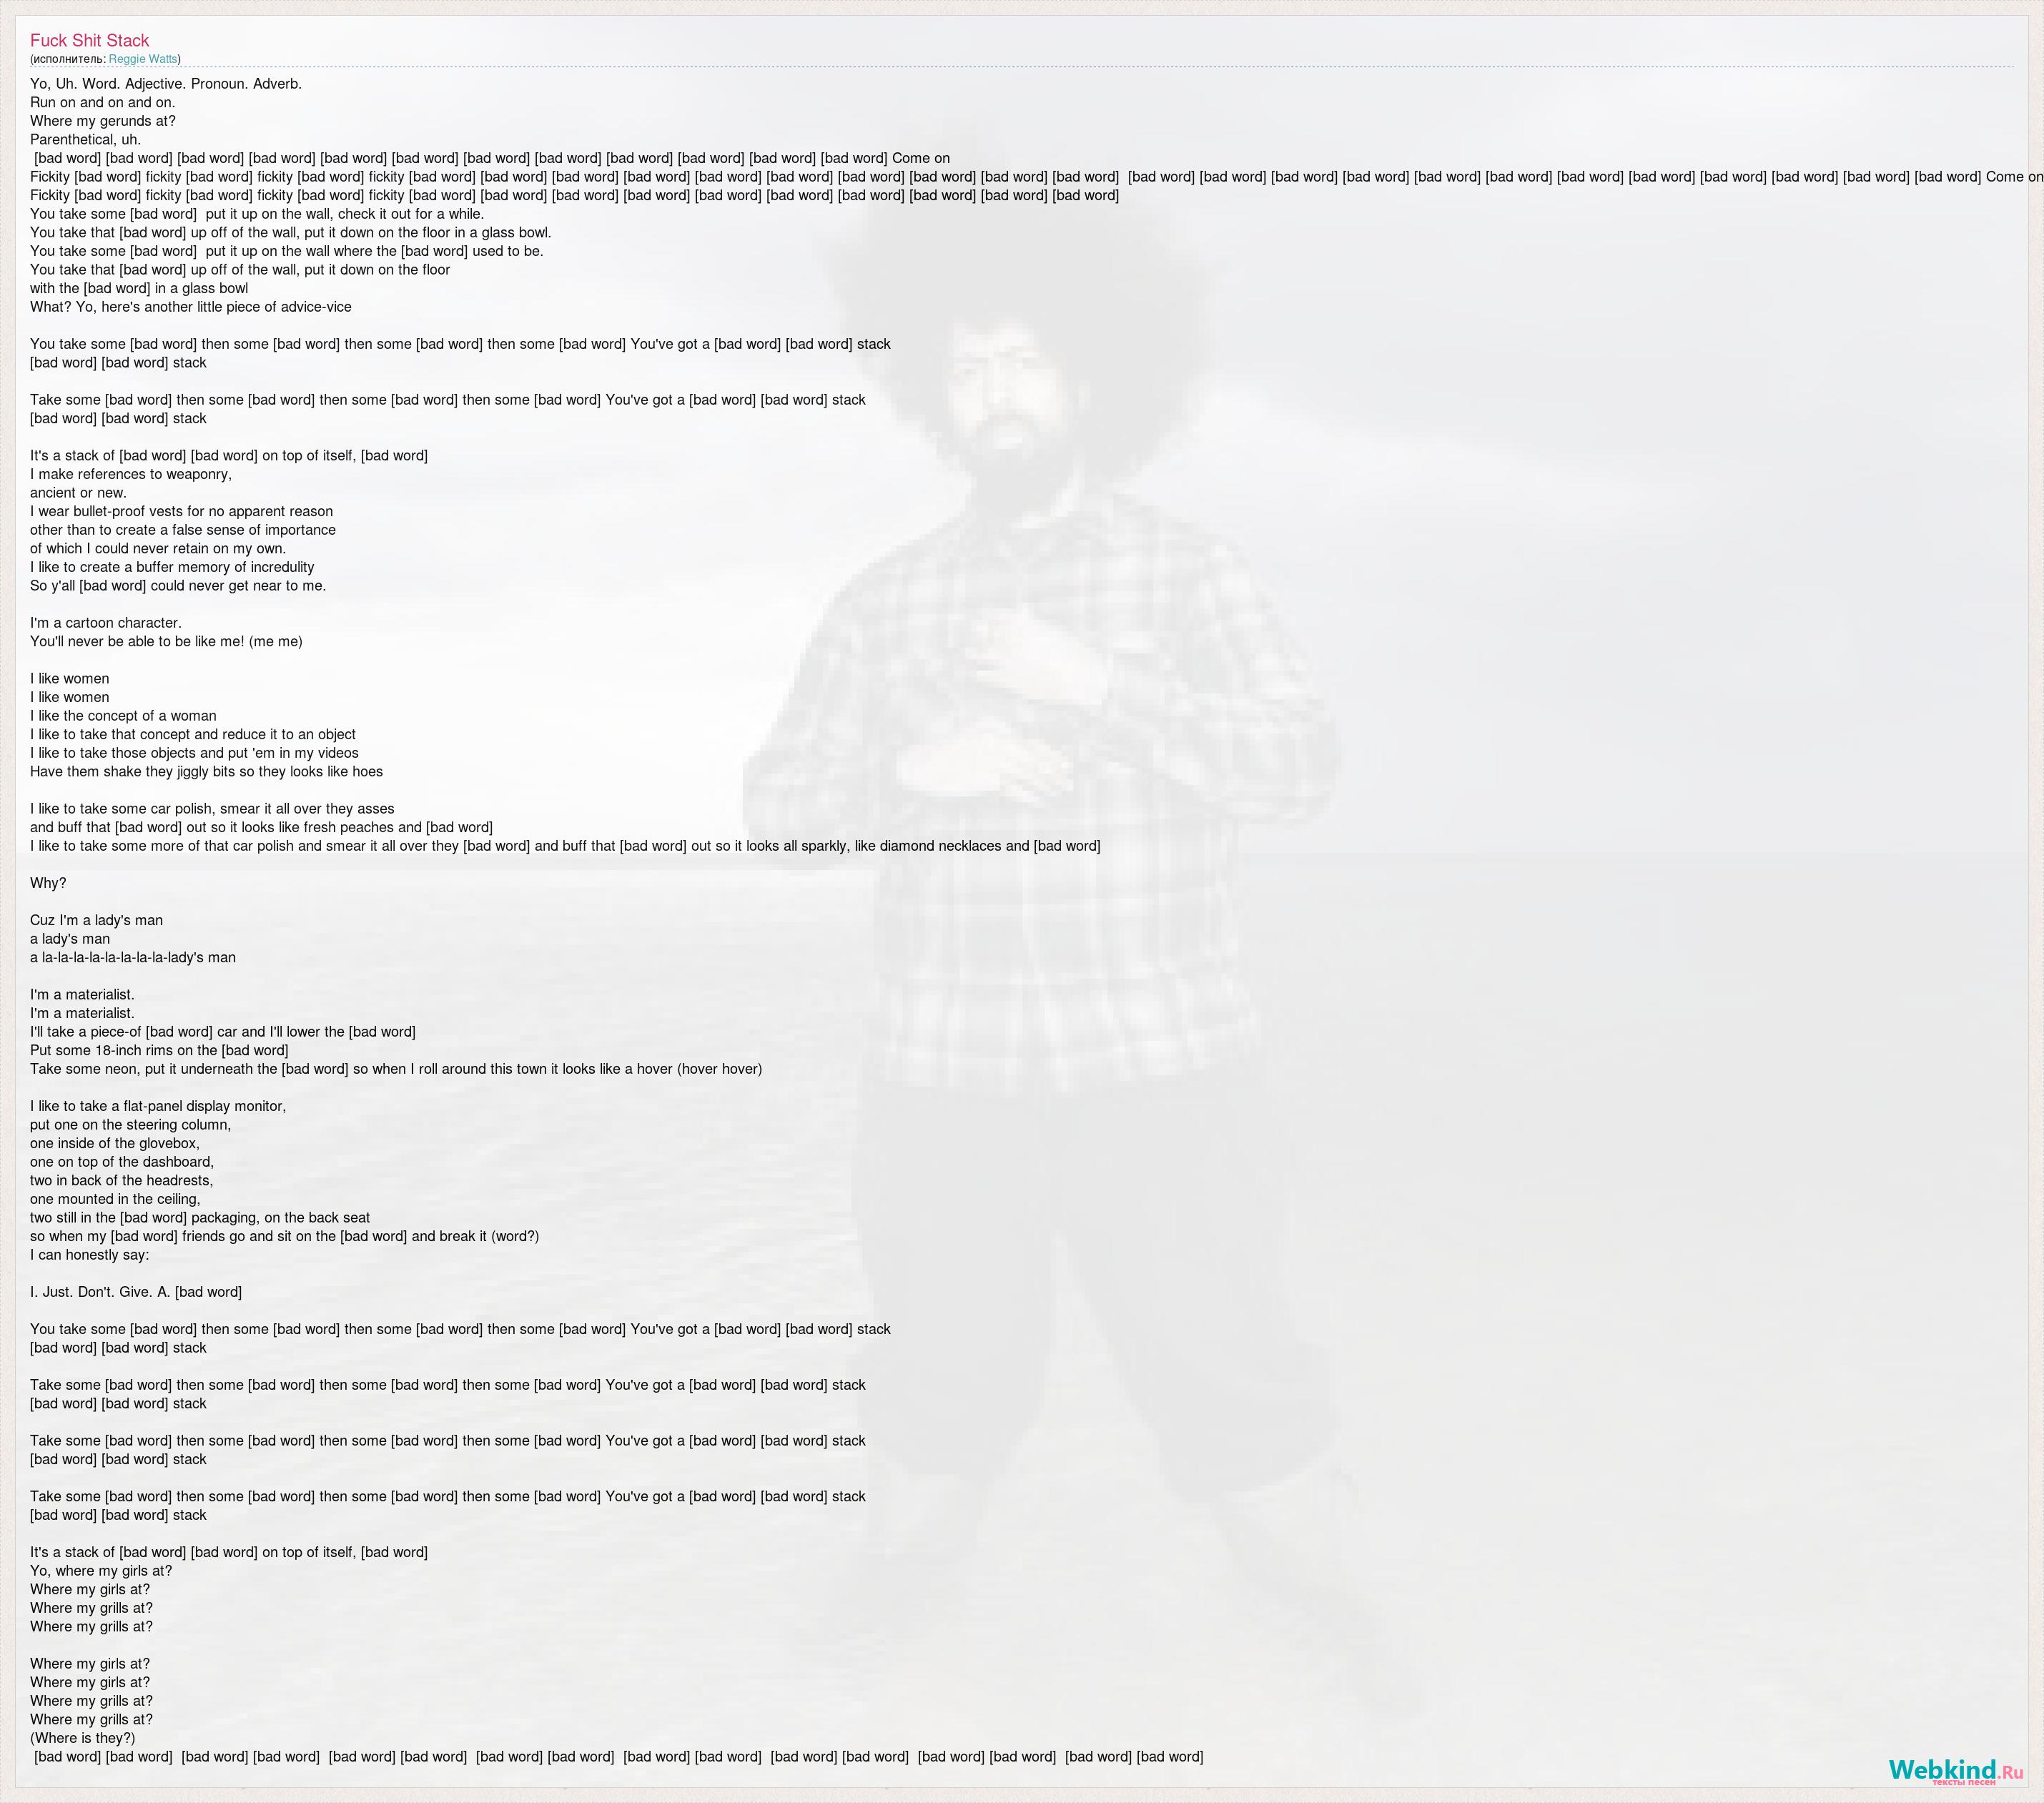Click 'I make references to weaponry,' line
This screenshot has height=1803, width=2044.
(130, 474)
